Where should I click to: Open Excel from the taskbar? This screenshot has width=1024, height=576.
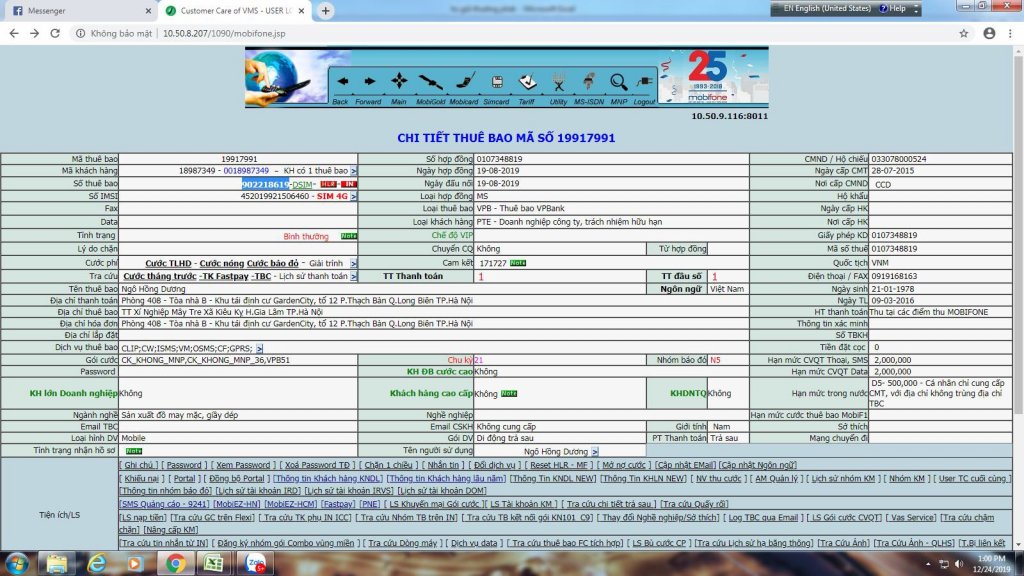click(x=214, y=564)
